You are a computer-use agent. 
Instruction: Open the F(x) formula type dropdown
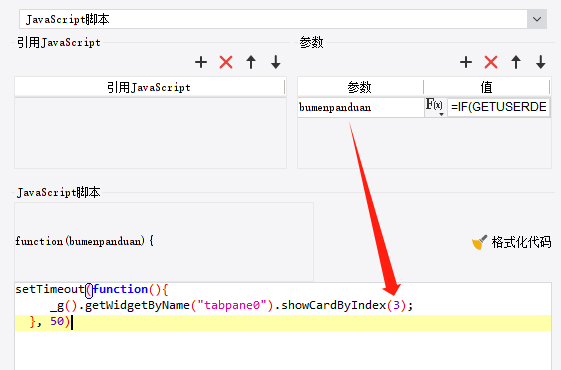click(435, 107)
